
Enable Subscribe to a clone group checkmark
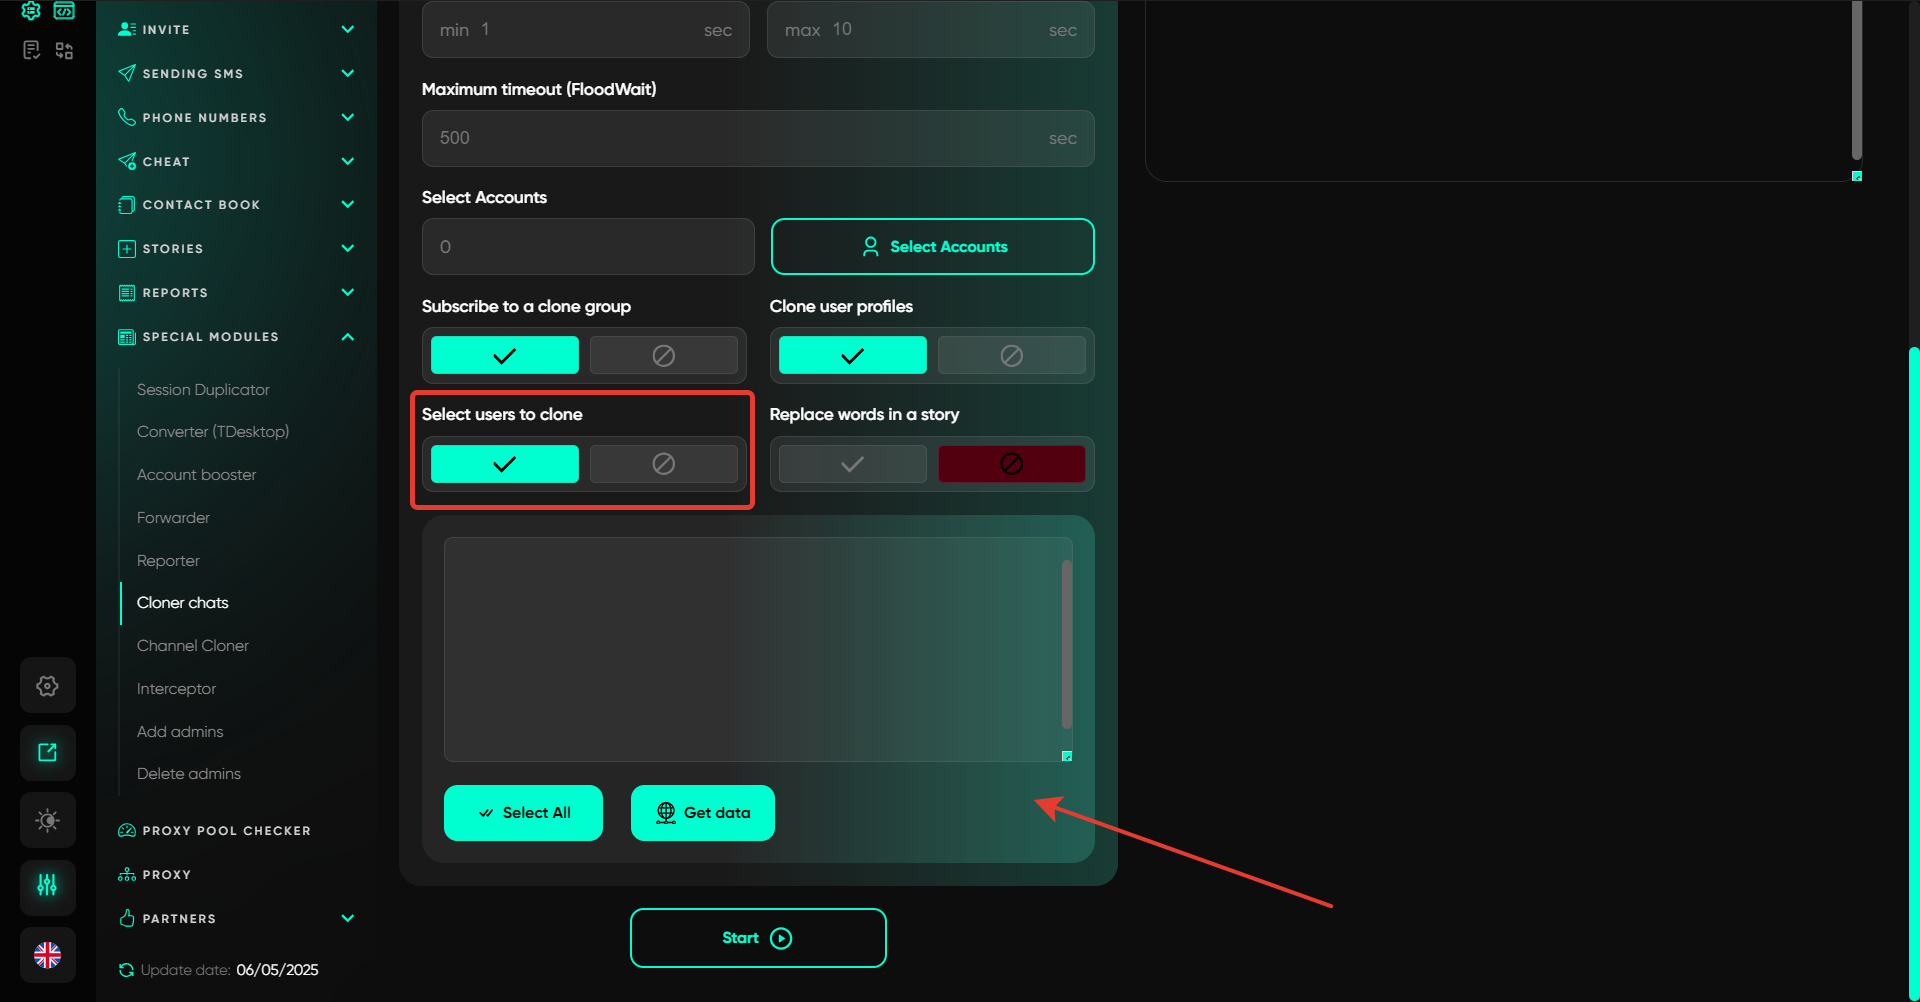[505, 356]
